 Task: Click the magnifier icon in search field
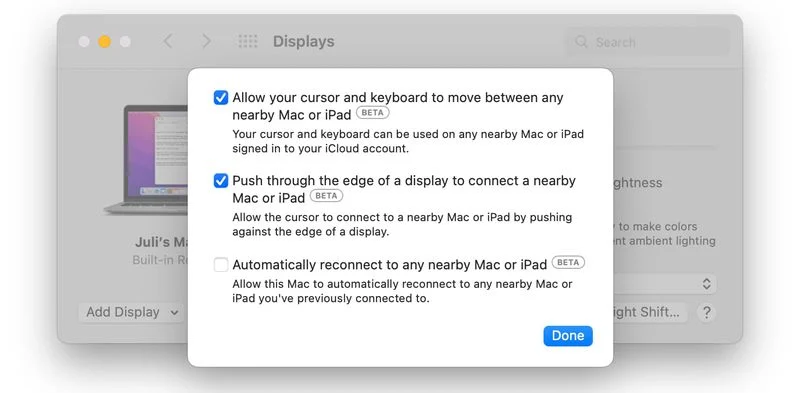point(581,41)
